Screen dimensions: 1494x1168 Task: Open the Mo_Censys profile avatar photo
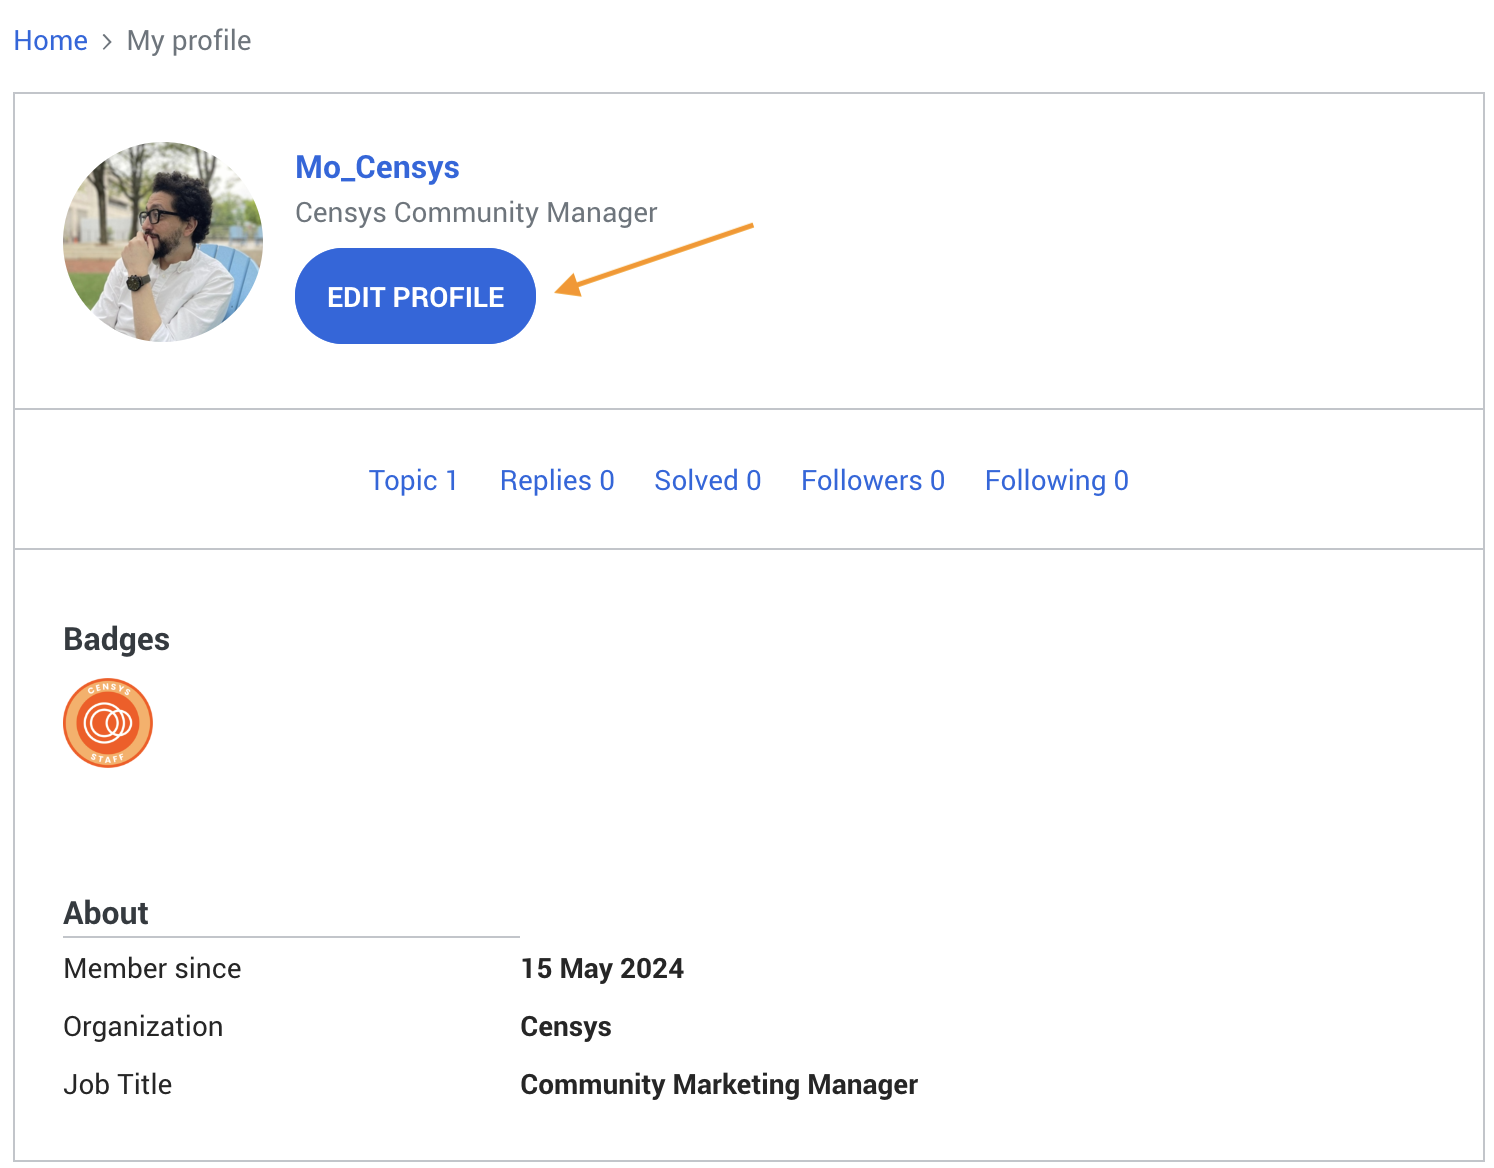click(x=163, y=242)
